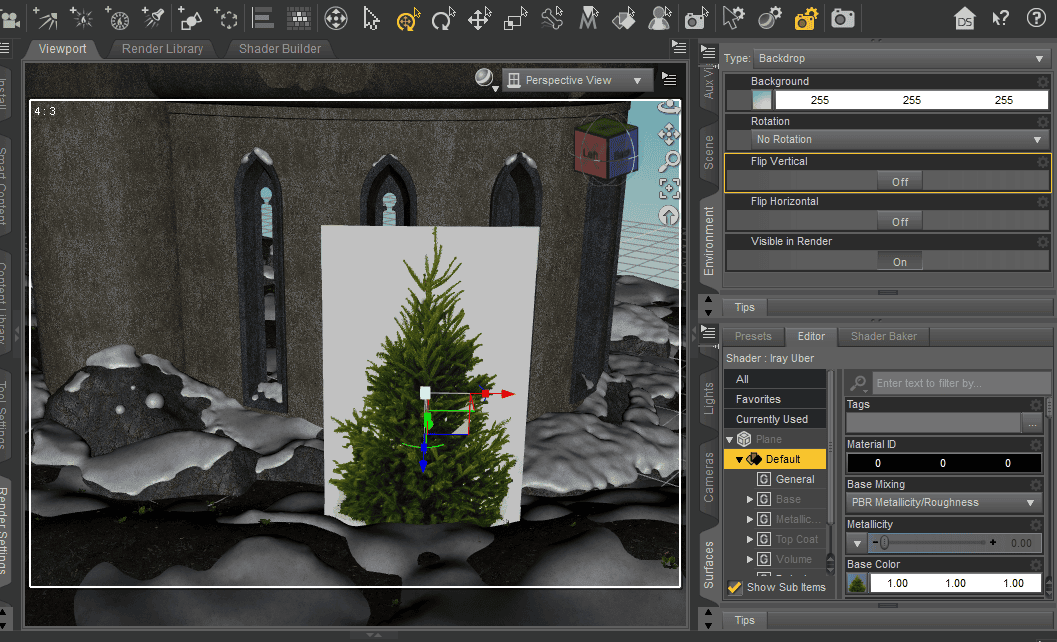Activate the Node Selection arrow tool
Image resolution: width=1057 pixels, height=642 pixels.
click(371, 18)
